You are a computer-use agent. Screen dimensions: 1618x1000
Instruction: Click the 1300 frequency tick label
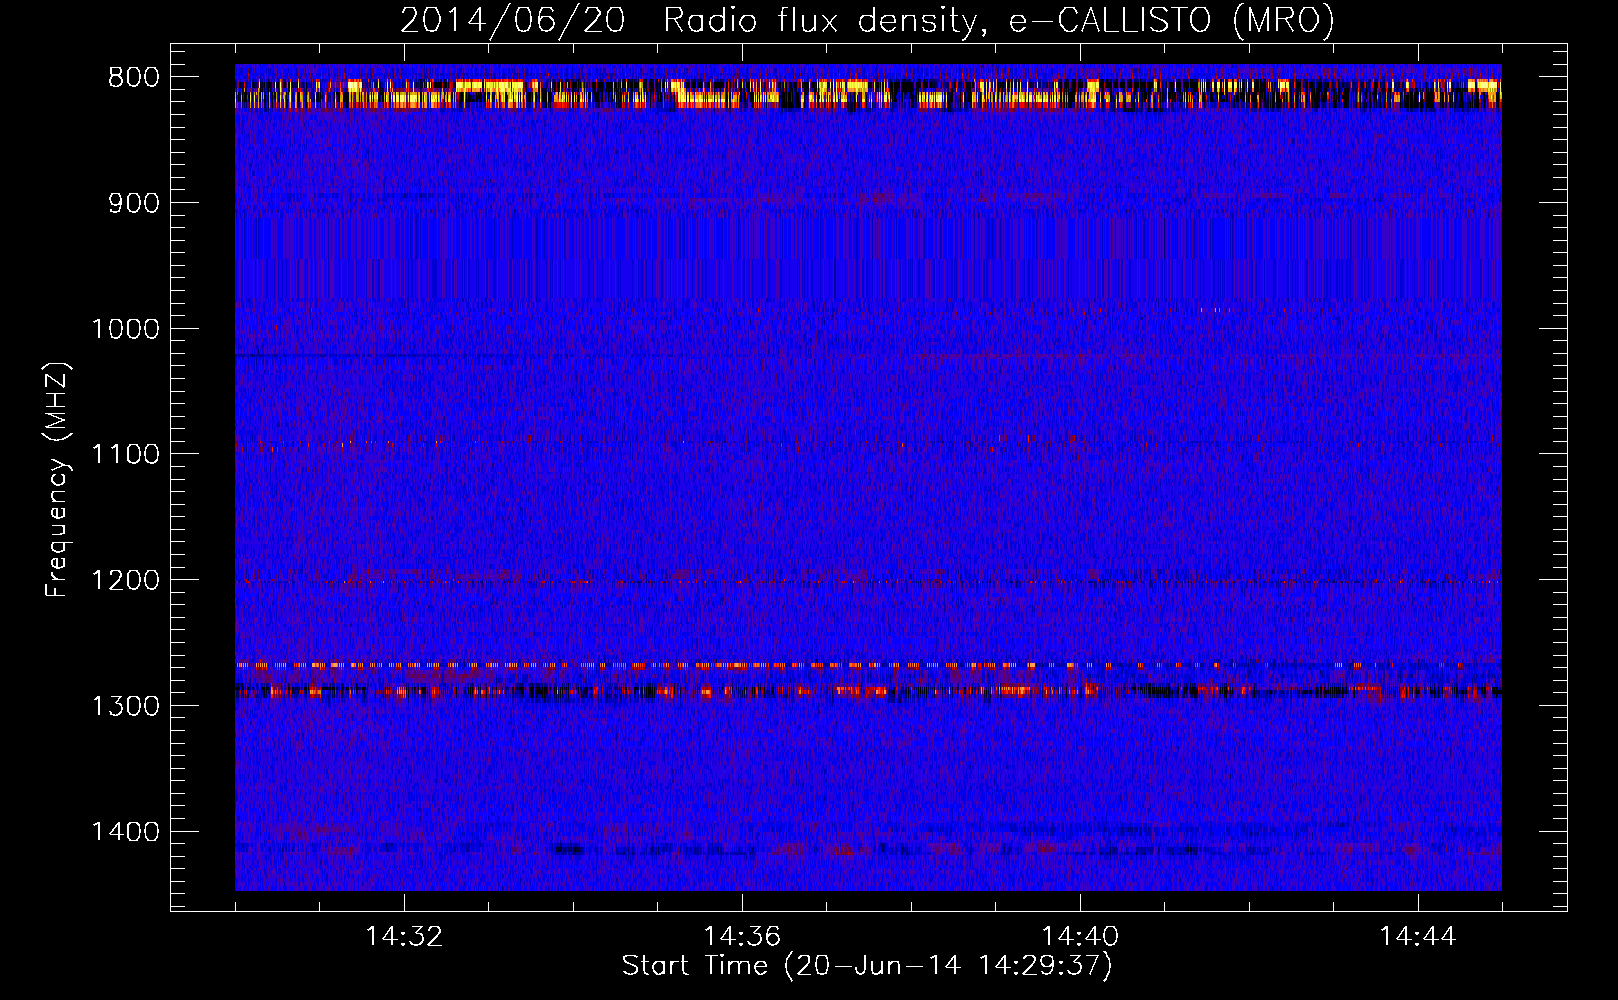click(x=125, y=706)
